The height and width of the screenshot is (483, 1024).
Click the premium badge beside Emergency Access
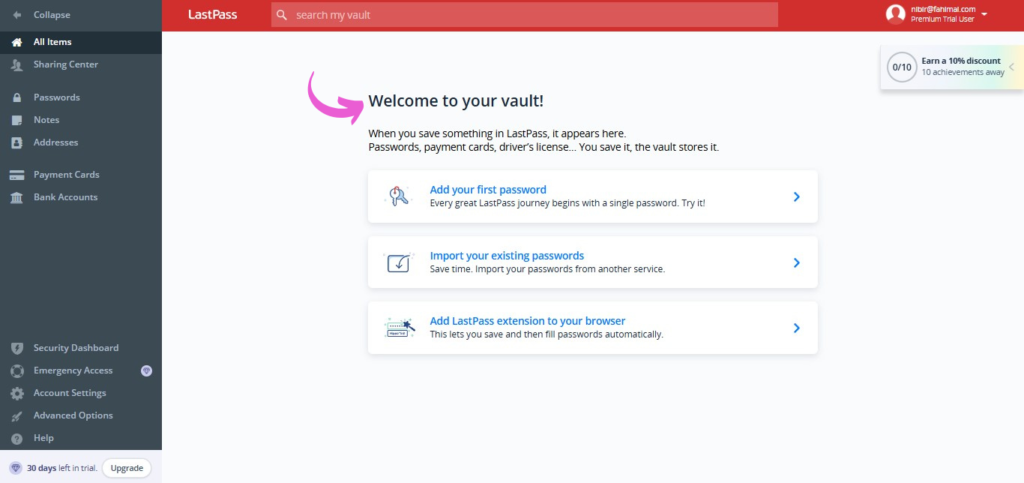146,371
